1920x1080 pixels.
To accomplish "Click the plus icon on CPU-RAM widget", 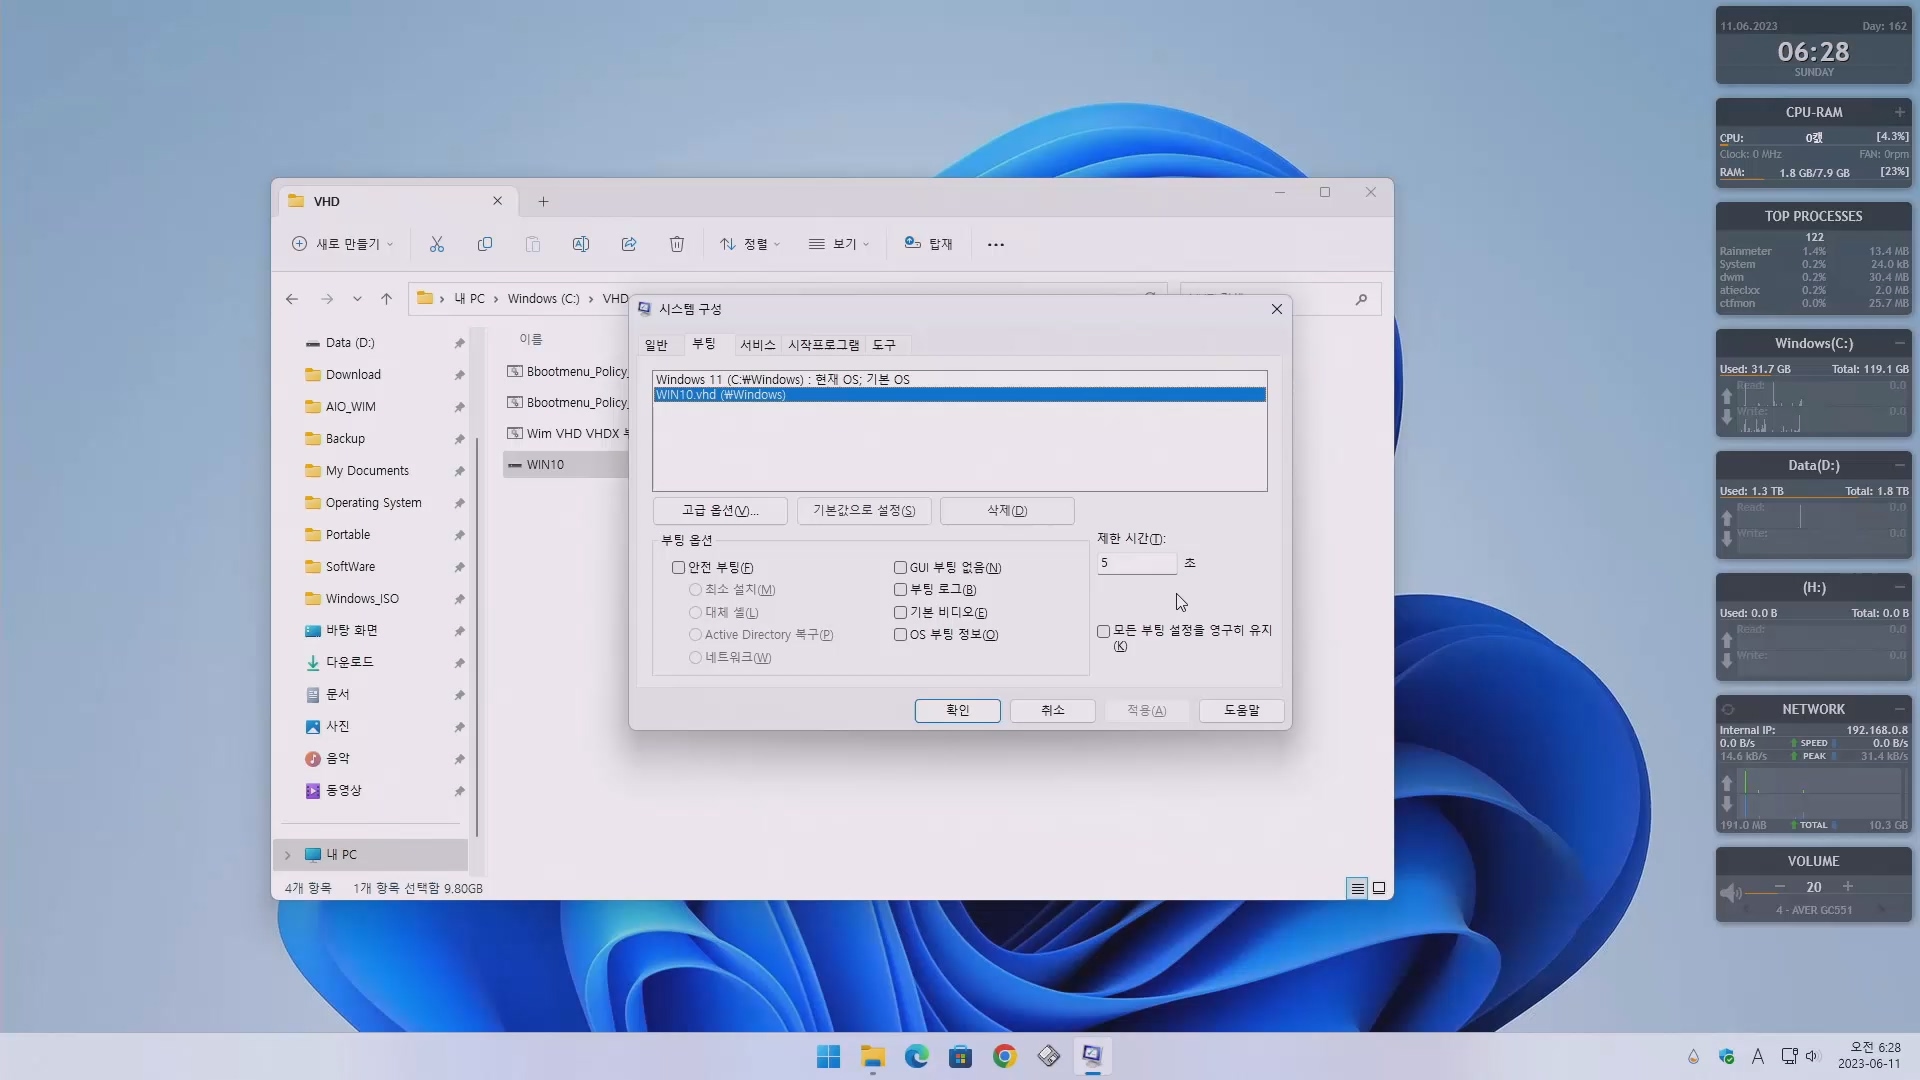I will pyautogui.click(x=1899, y=112).
